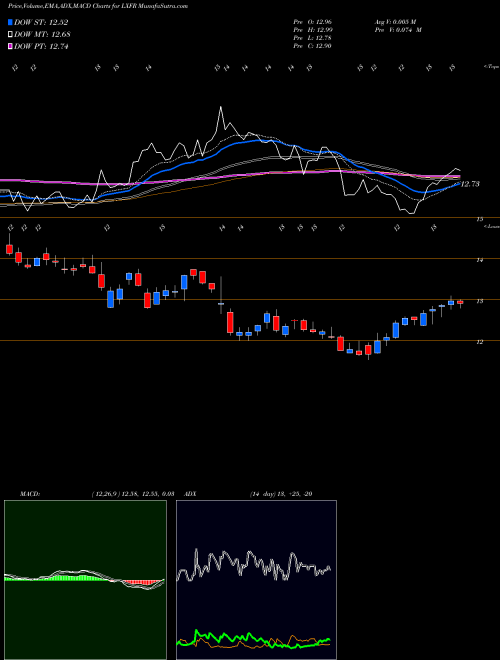Click the '<Tops' marker label
Viewport: 500px width, 660px height.
[x=491, y=67]
